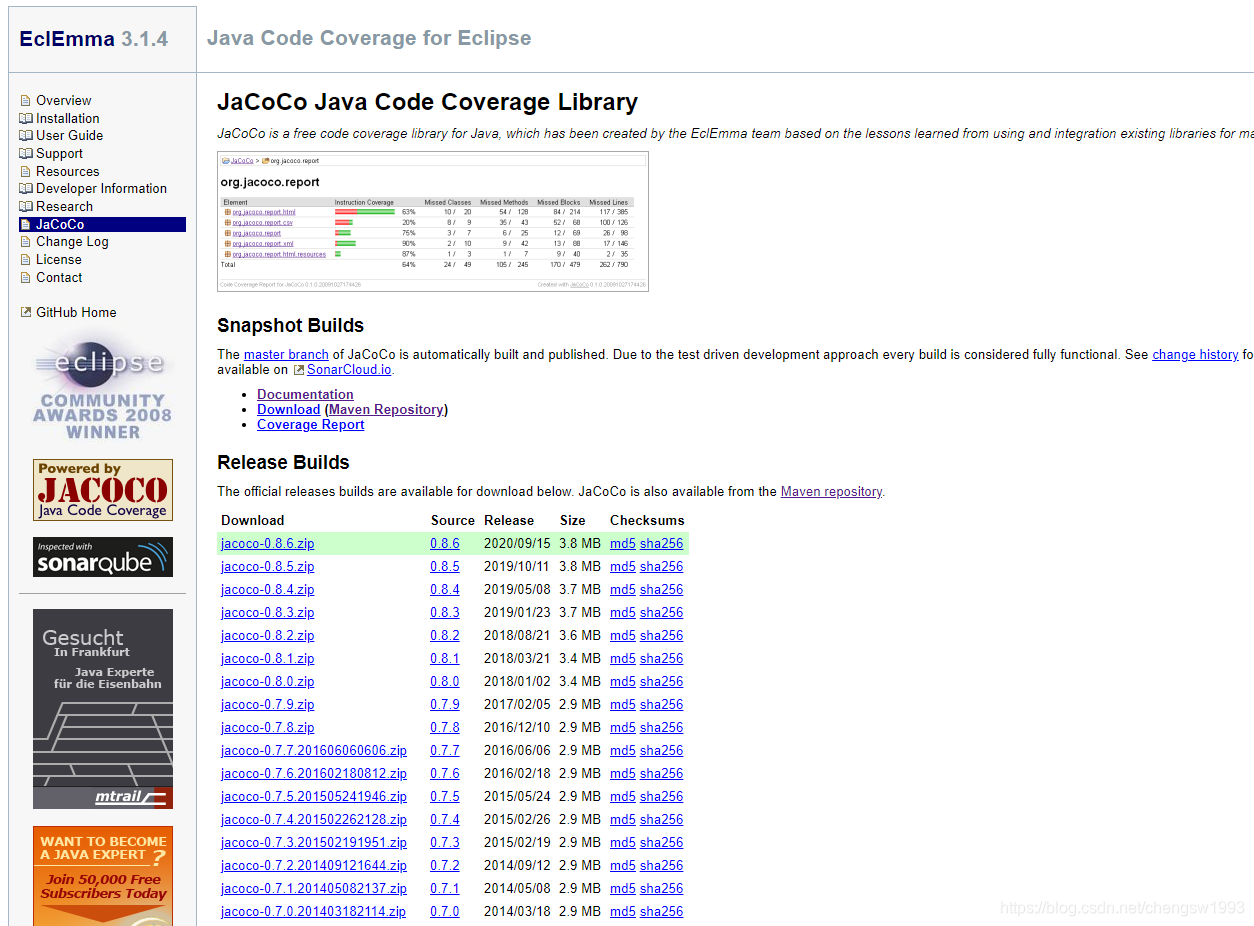This screenshot has height=926, width=1254.
Task: Open the snapshot Maven Repository link in parentheses
Action: coord(386,409)
